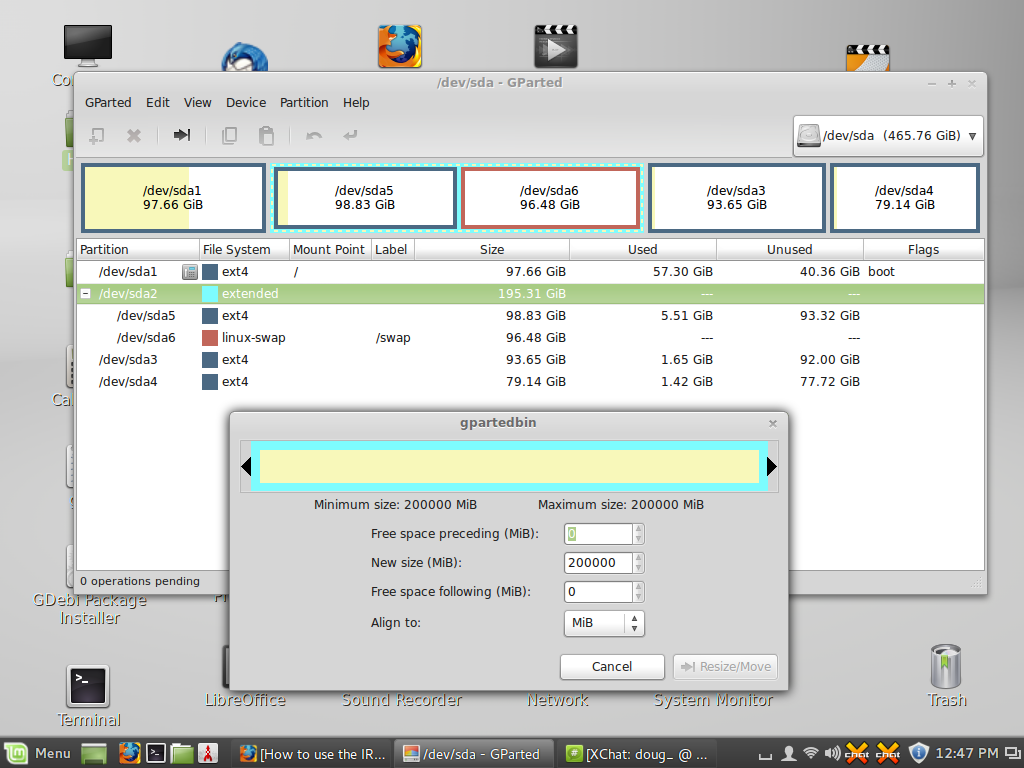Select the /dev/sda3 graphical partition block

737,198
